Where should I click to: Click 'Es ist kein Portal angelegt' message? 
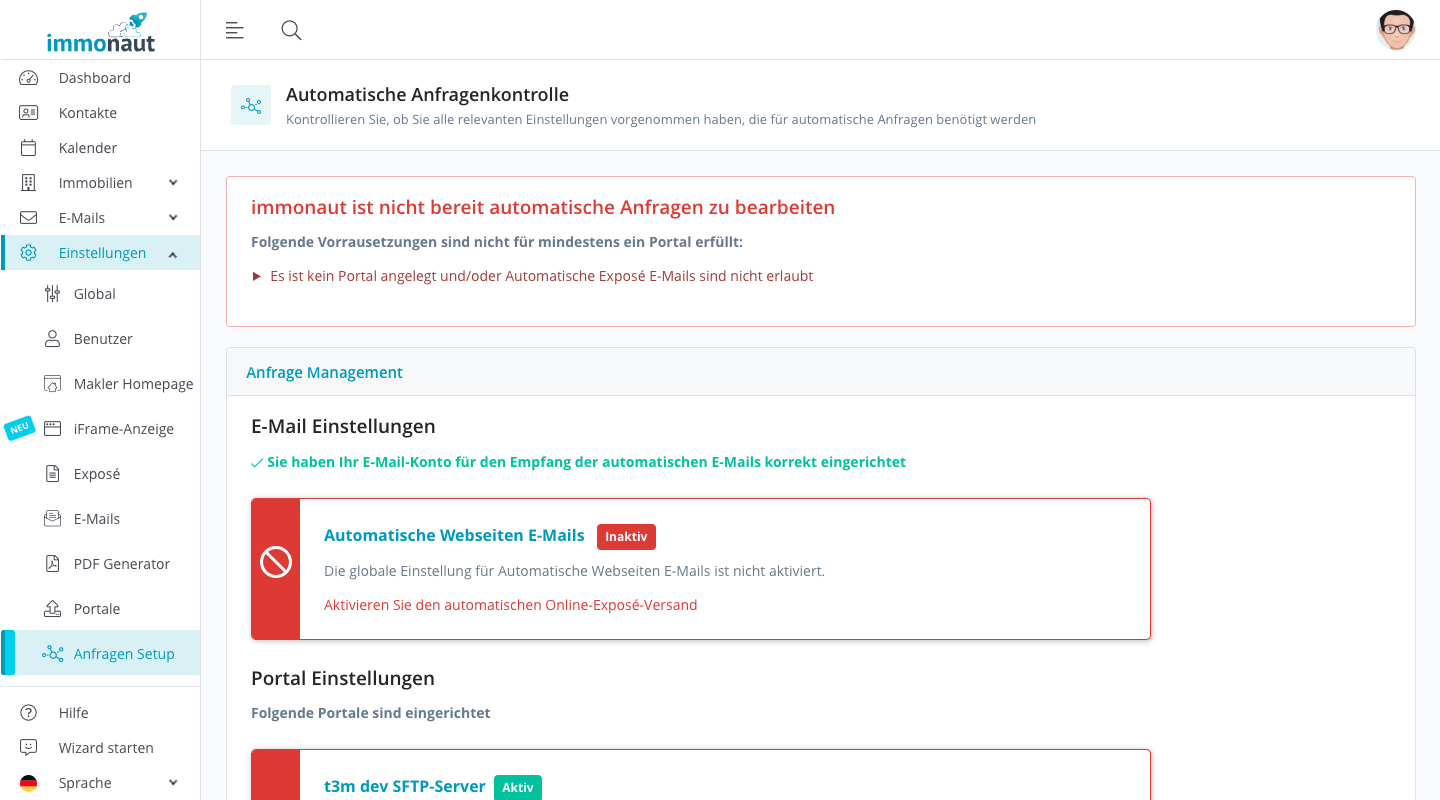coord(541,276)
